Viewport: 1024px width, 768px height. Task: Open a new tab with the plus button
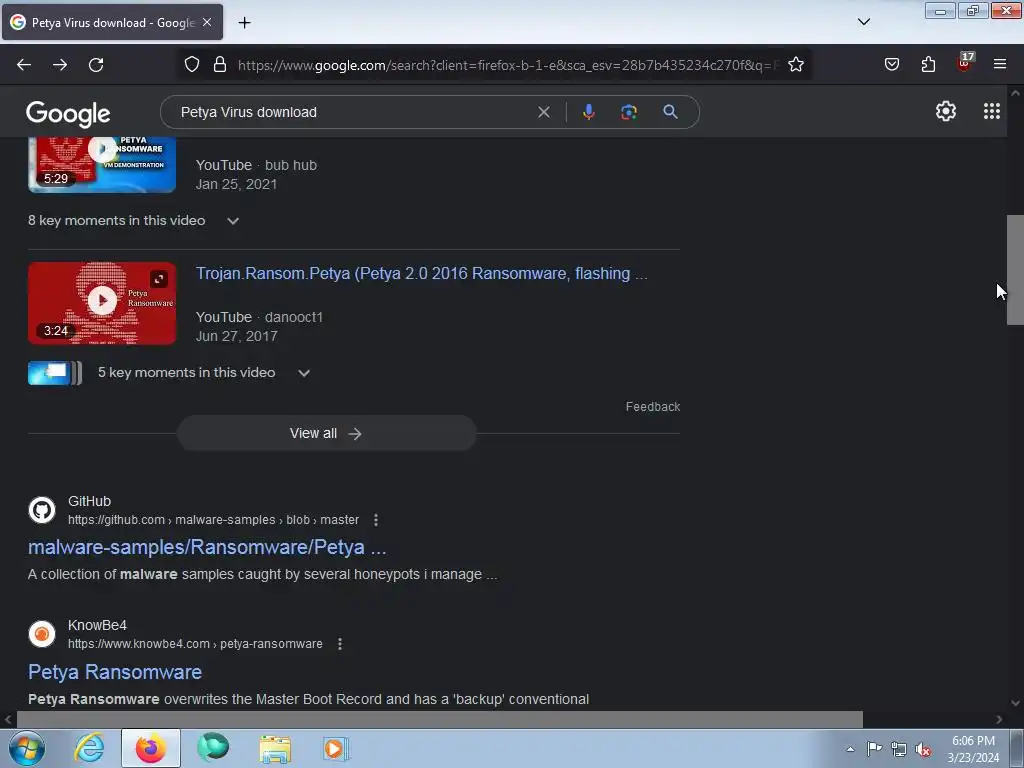(x=244, y=23)
